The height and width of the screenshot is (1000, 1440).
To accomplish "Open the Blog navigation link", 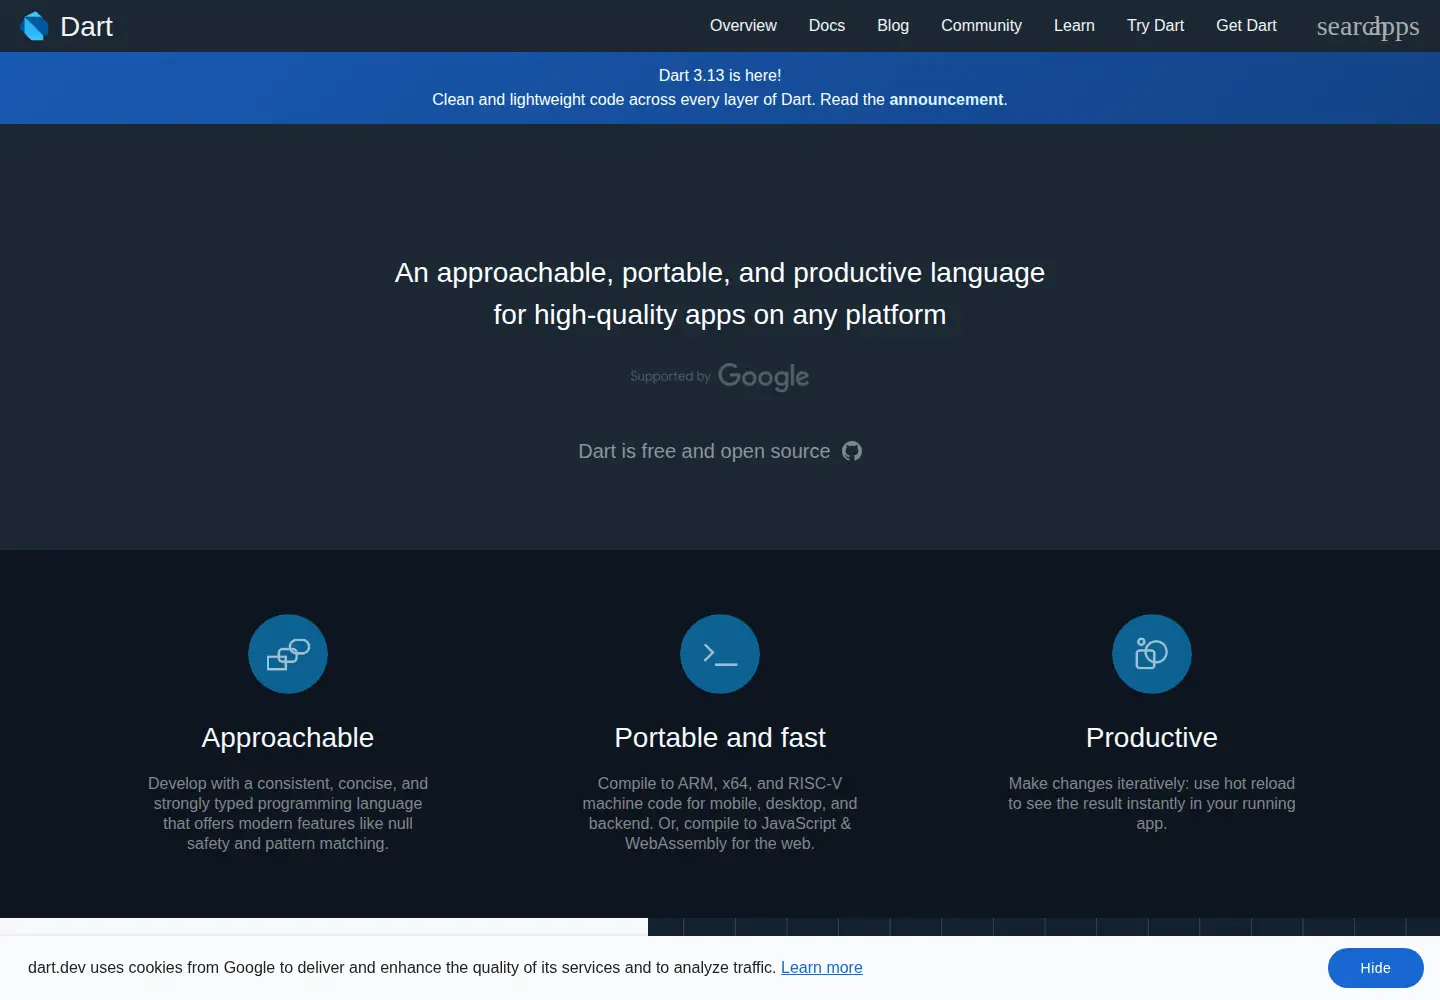I will coord(893,26).
